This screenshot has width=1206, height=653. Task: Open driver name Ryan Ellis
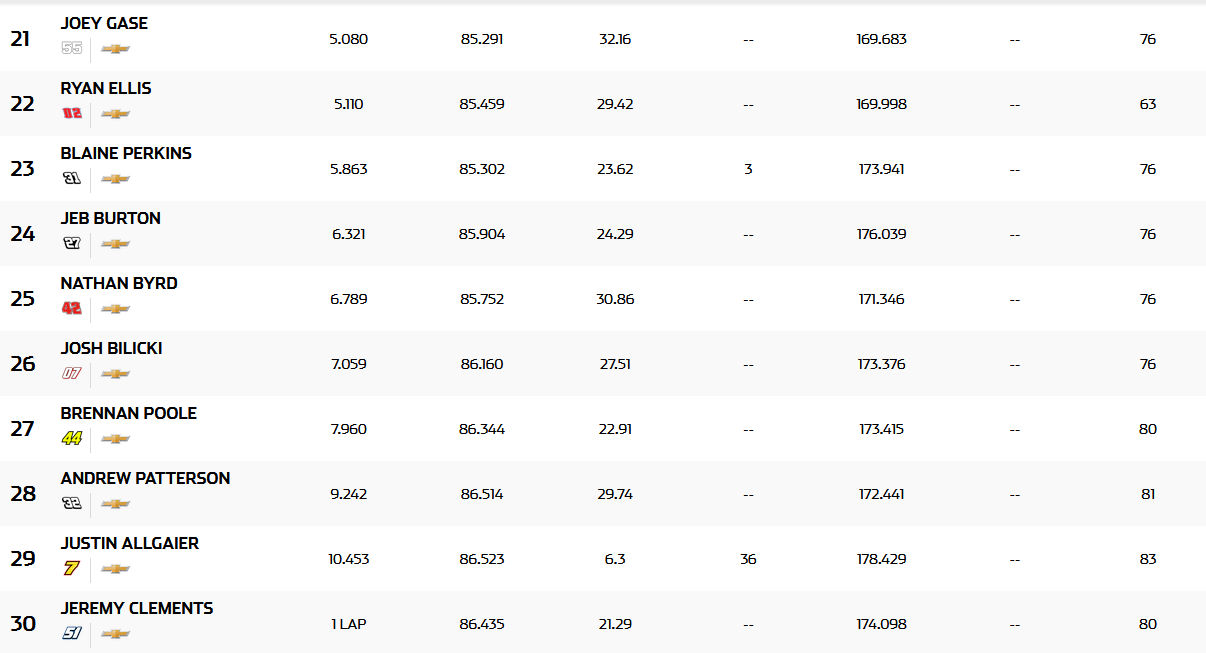tap(106, 88)
